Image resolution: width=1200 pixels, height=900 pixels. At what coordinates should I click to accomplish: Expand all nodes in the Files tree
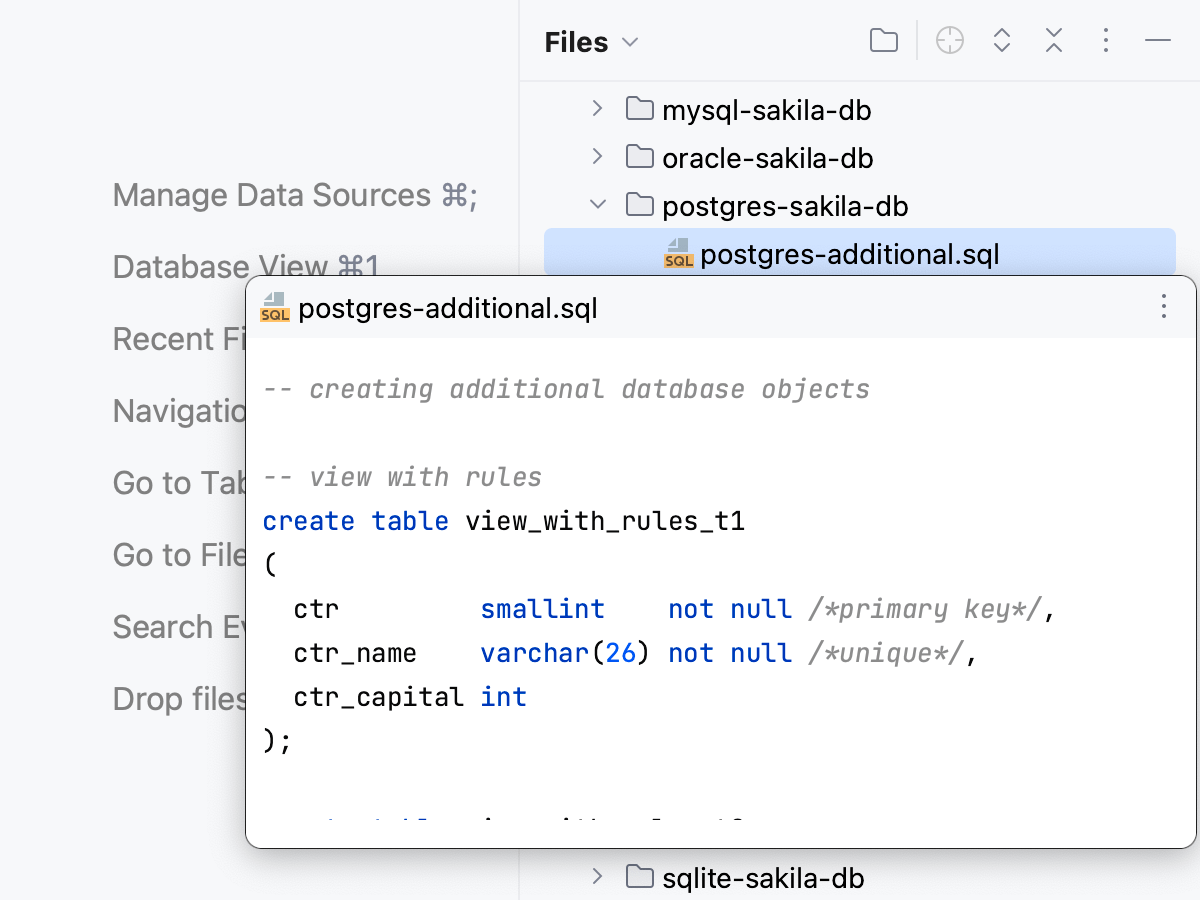point(1001,41)
